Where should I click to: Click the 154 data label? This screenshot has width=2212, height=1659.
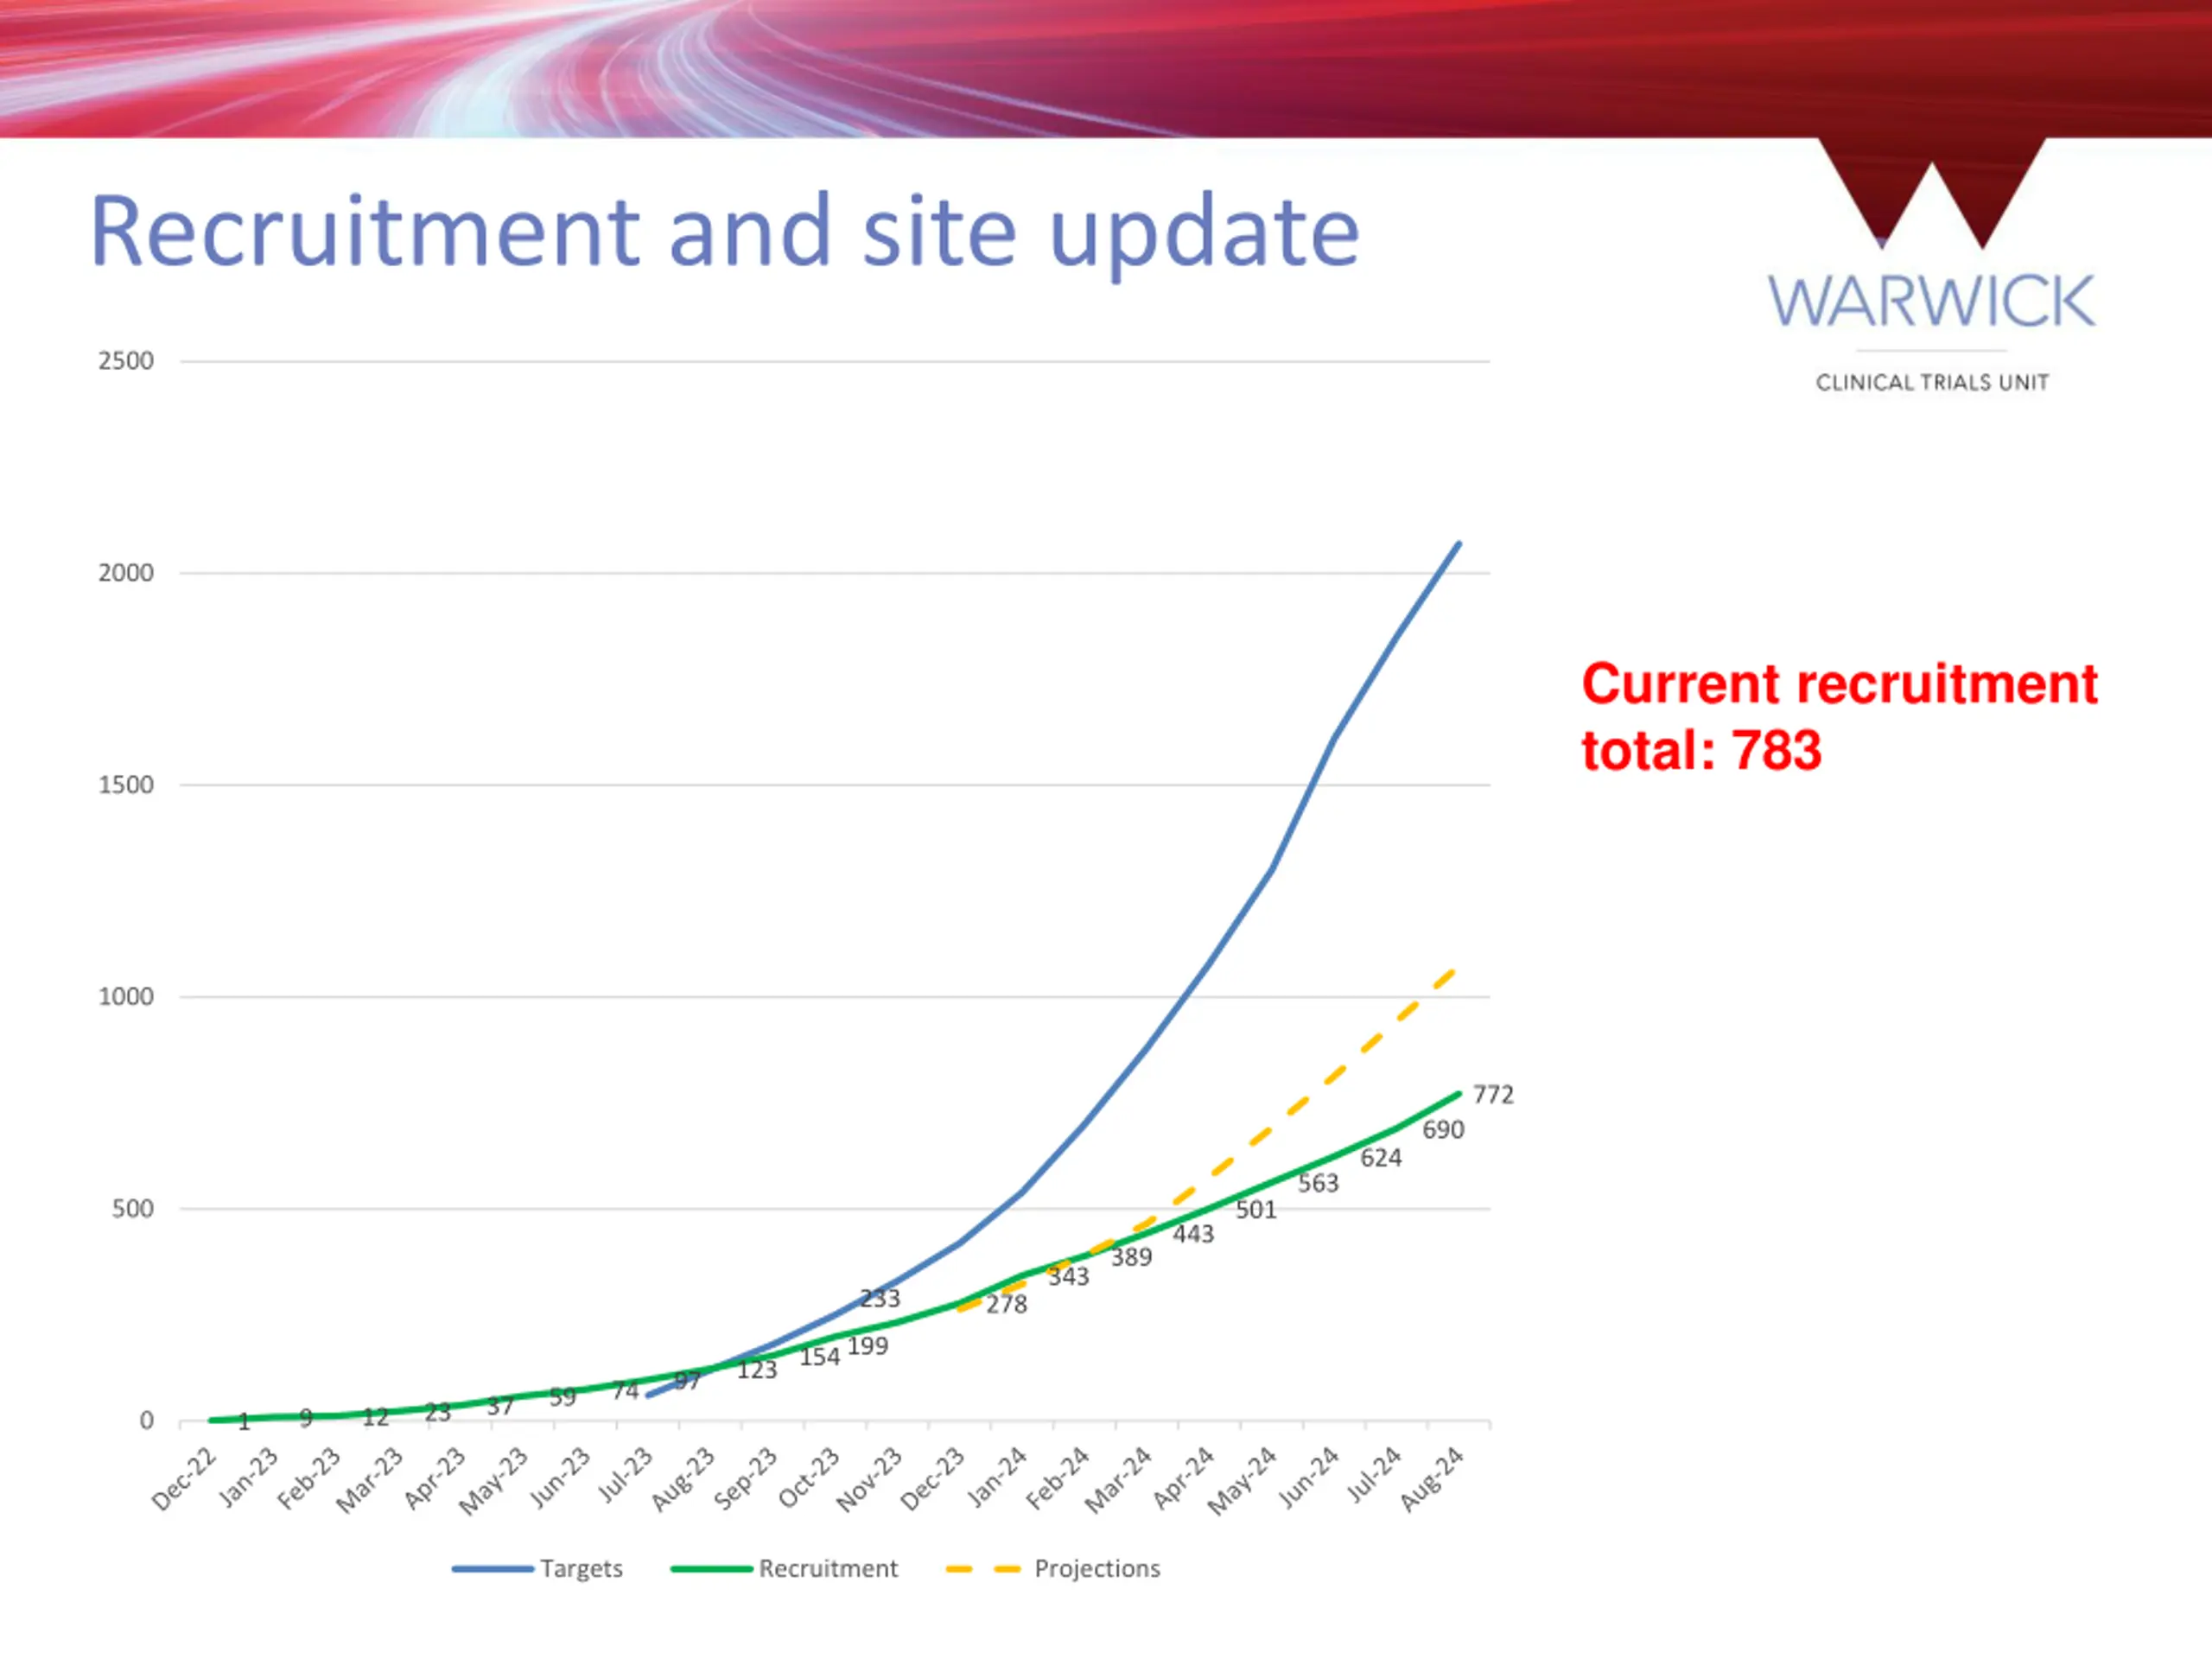click(819, 1357)
